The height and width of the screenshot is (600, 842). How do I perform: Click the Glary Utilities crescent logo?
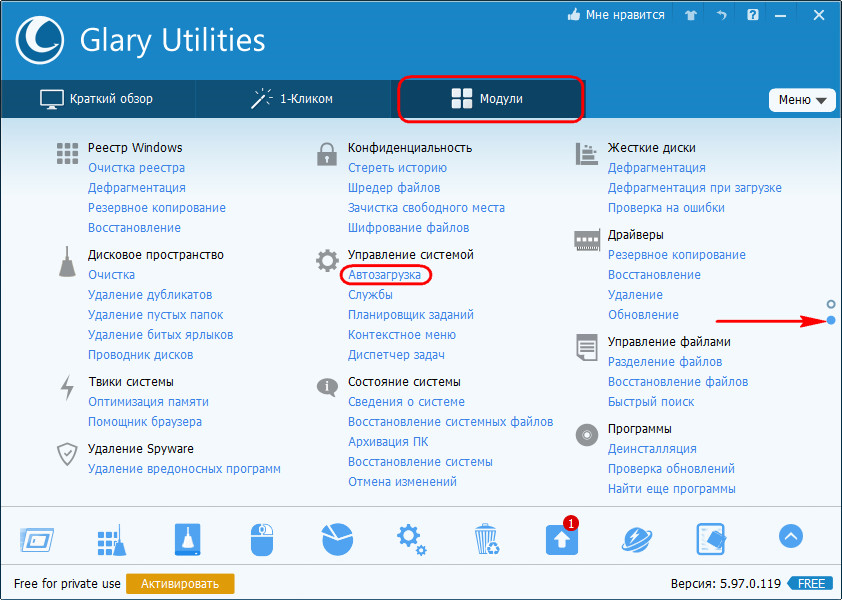click(x=40, y=40)
